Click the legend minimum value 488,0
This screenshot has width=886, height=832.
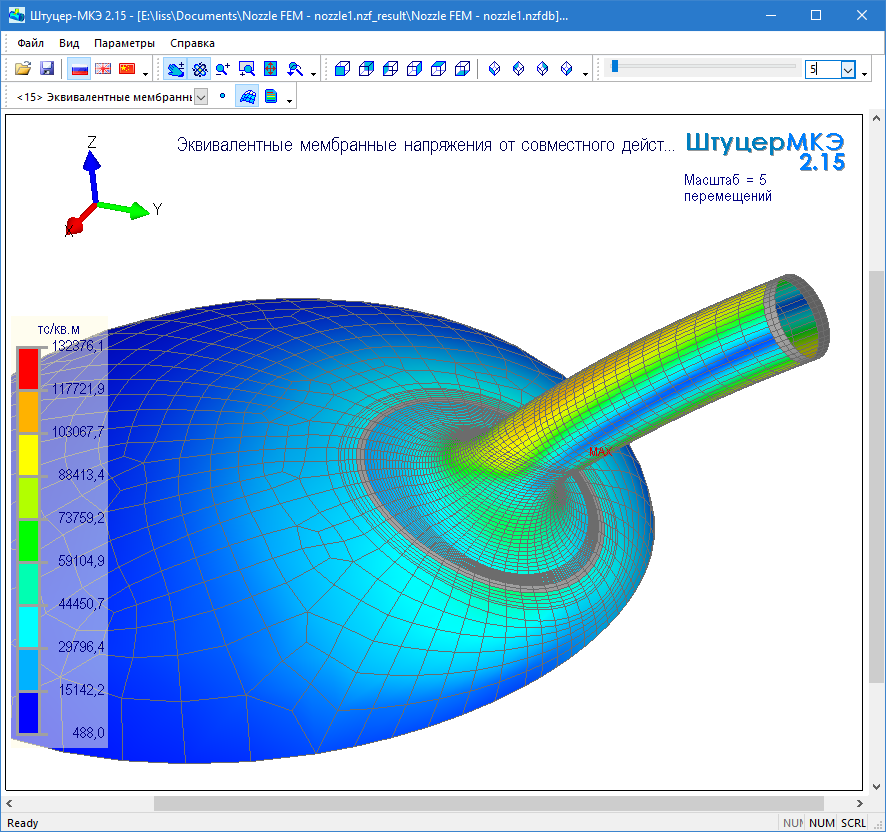coord(89,733)
